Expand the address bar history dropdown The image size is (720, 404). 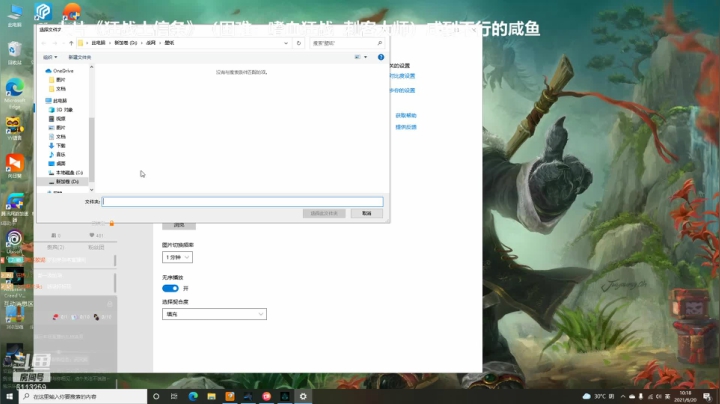(x=286, y=43)
